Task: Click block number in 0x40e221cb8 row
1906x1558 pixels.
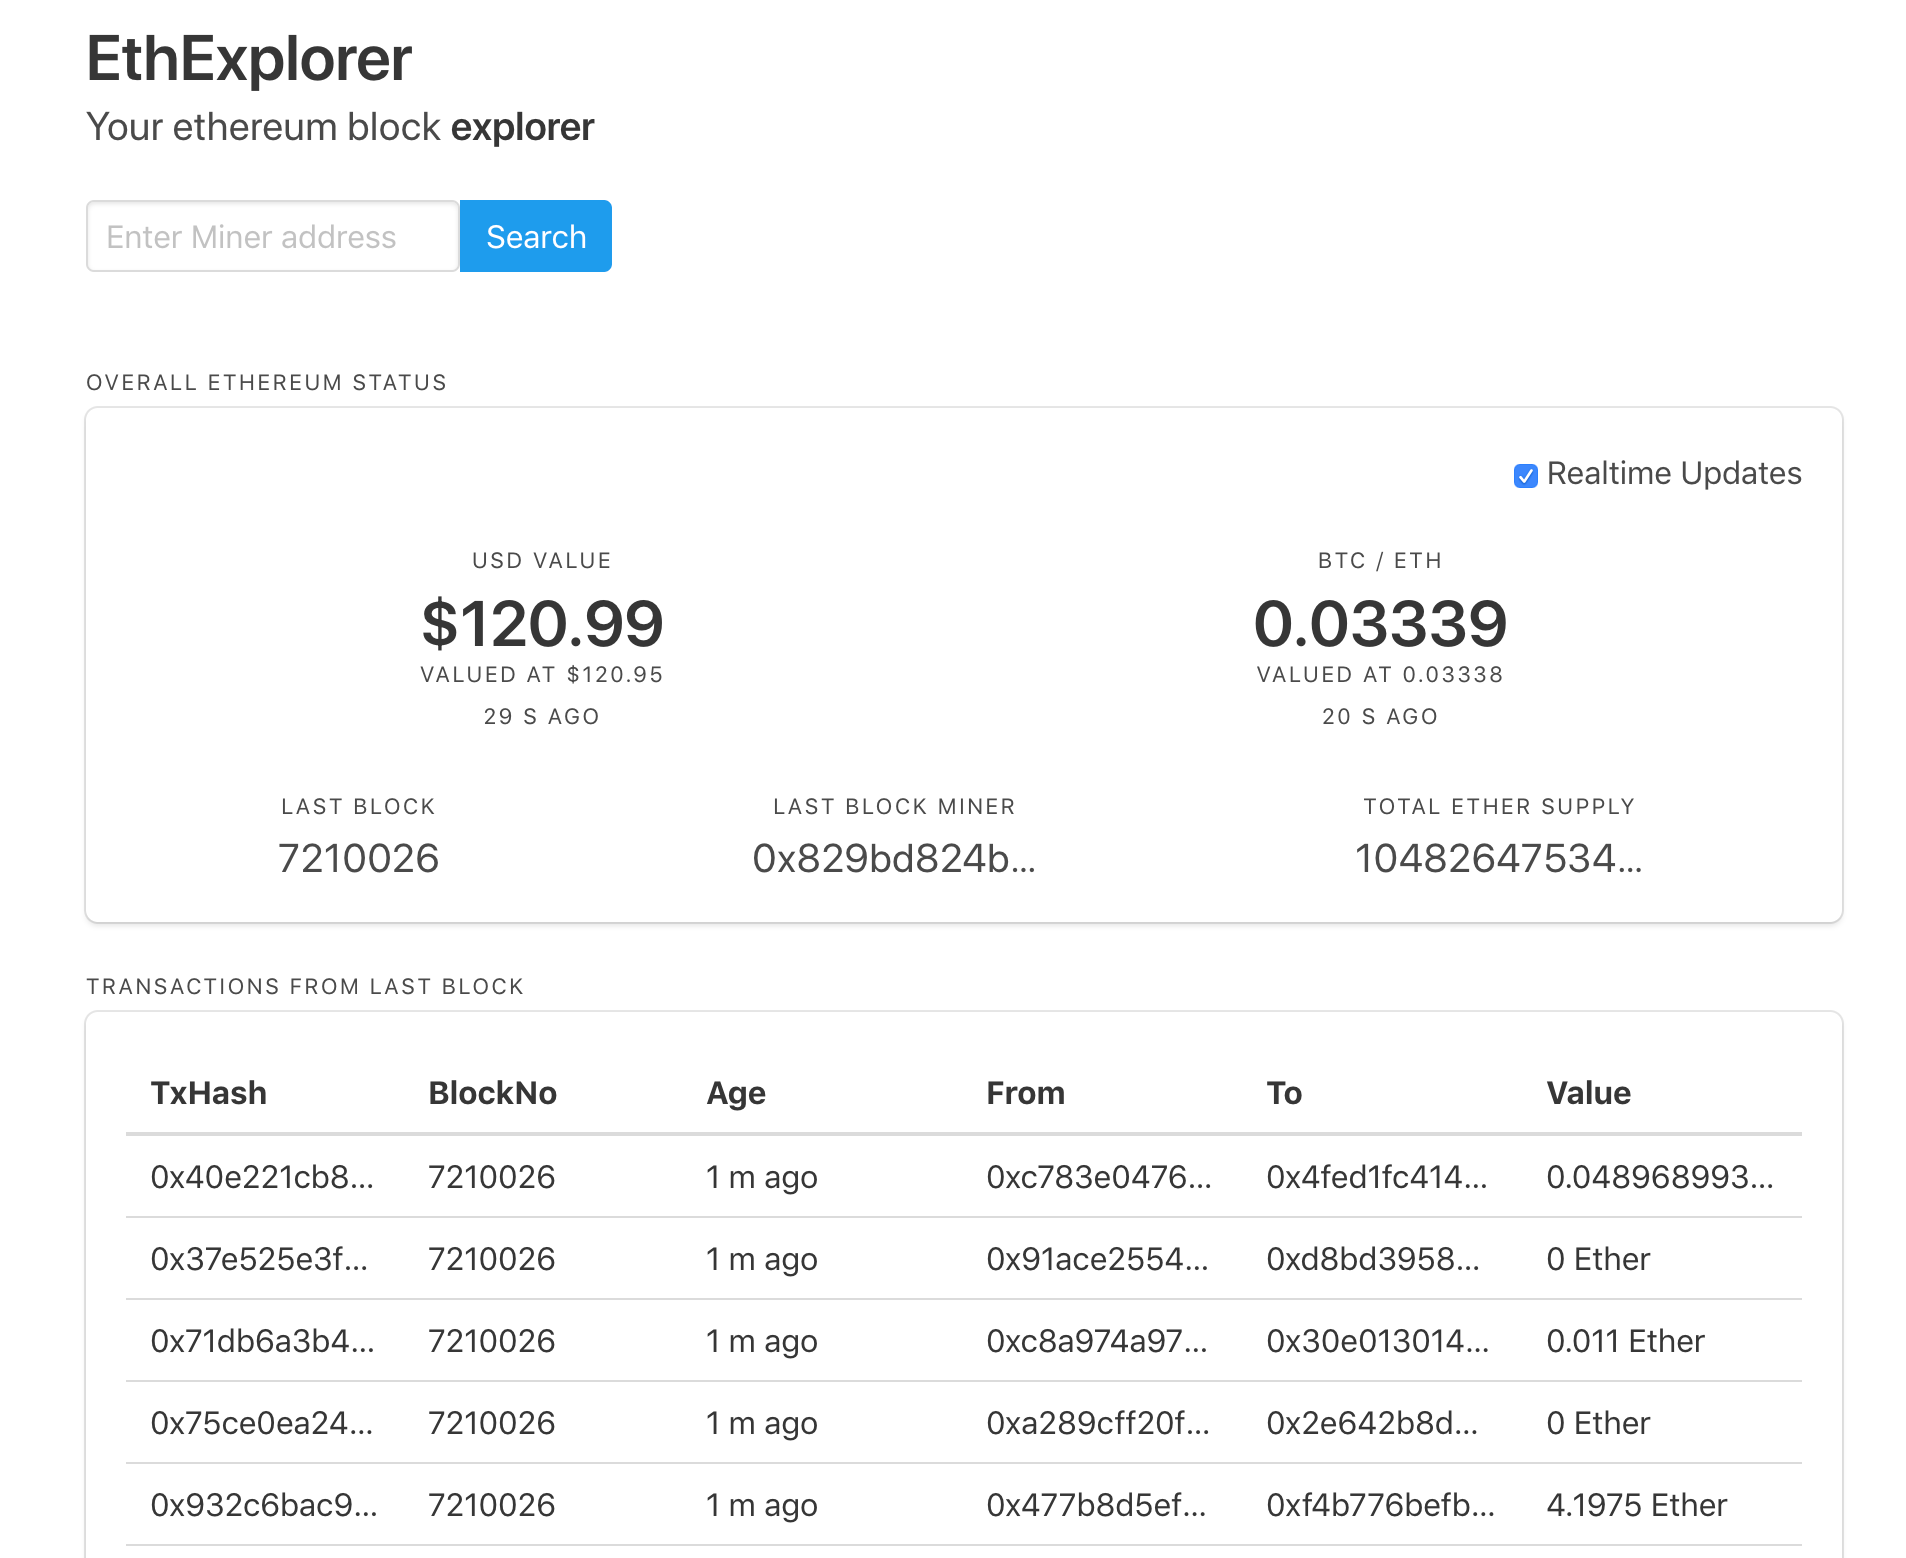Action: (x=491, y=1177)
